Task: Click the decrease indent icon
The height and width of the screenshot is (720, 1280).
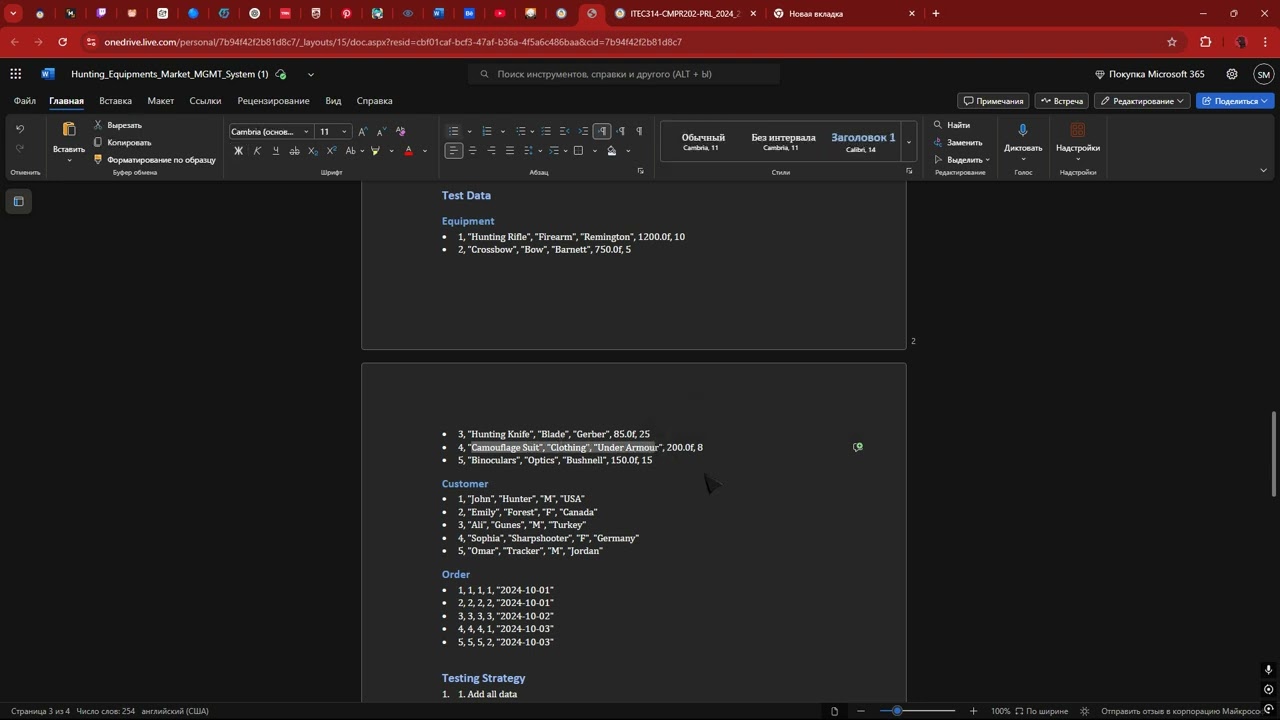Action: 565,132
